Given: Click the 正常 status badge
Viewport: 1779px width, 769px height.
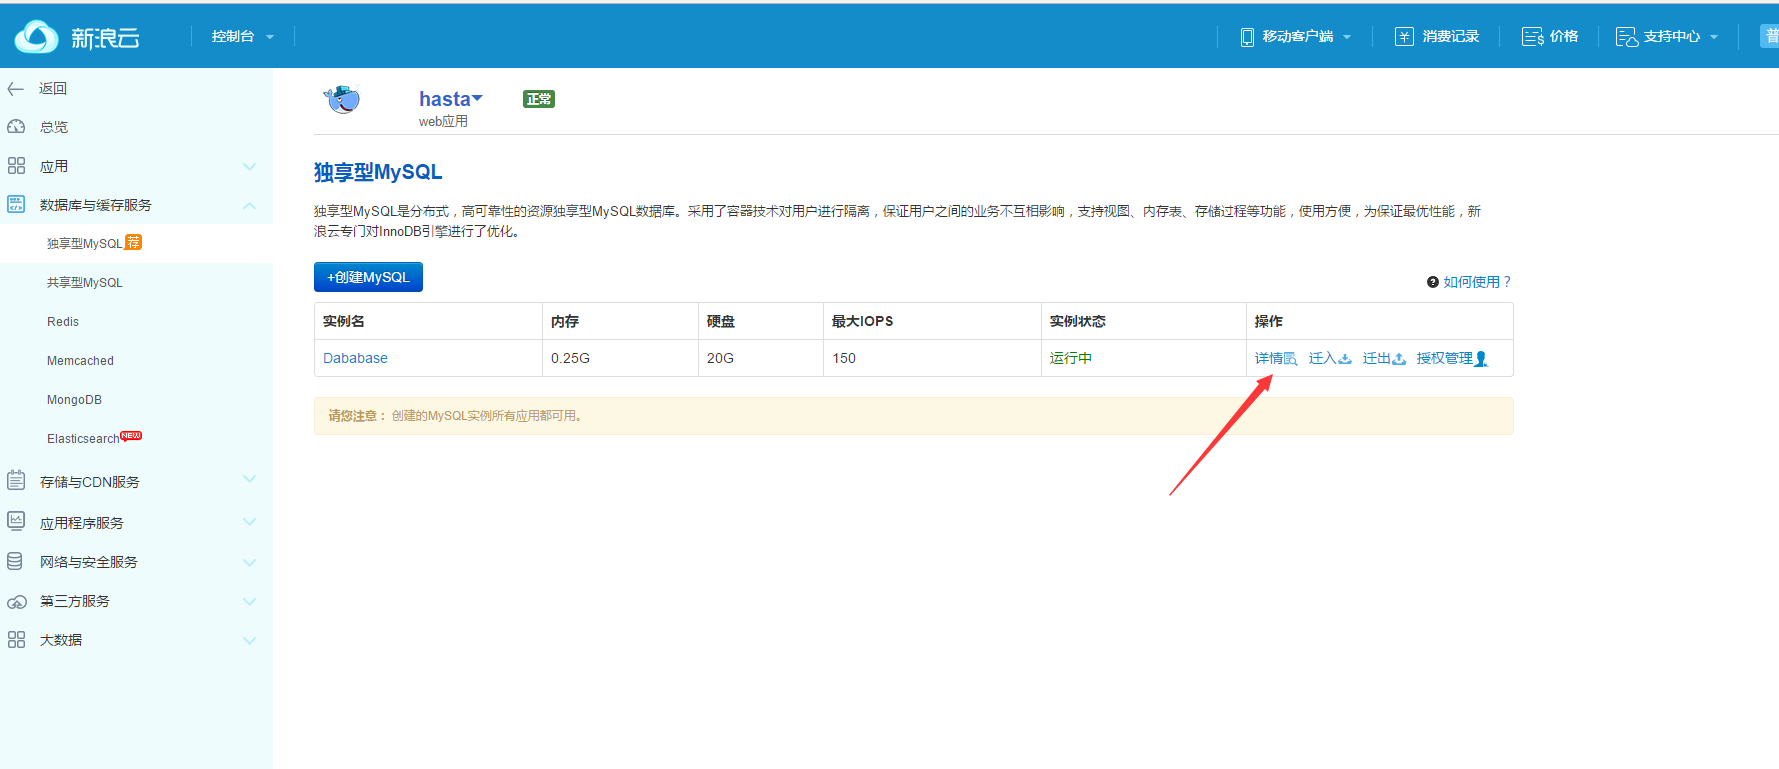Looking at the screenshot, I should coord(539,99).
